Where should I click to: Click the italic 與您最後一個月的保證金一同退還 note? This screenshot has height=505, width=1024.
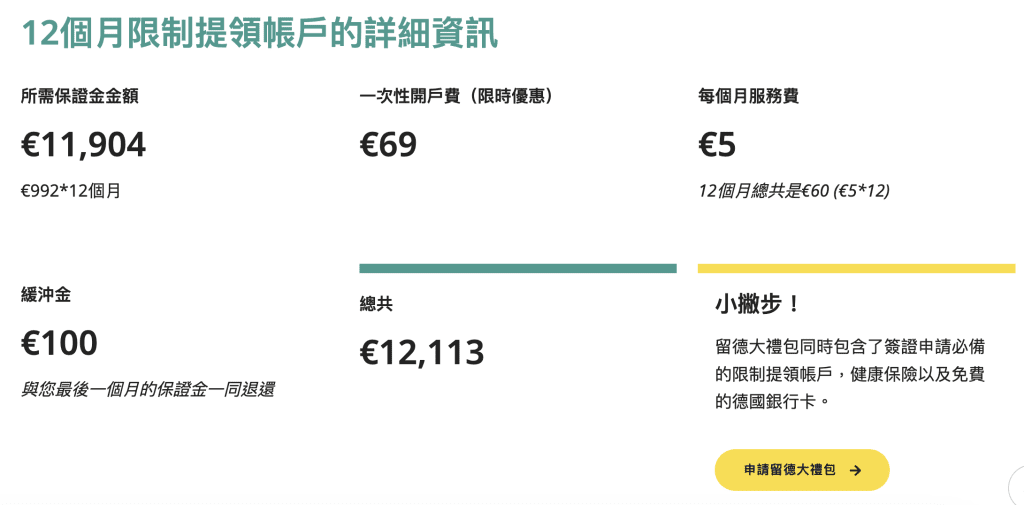tap(147, 389)
